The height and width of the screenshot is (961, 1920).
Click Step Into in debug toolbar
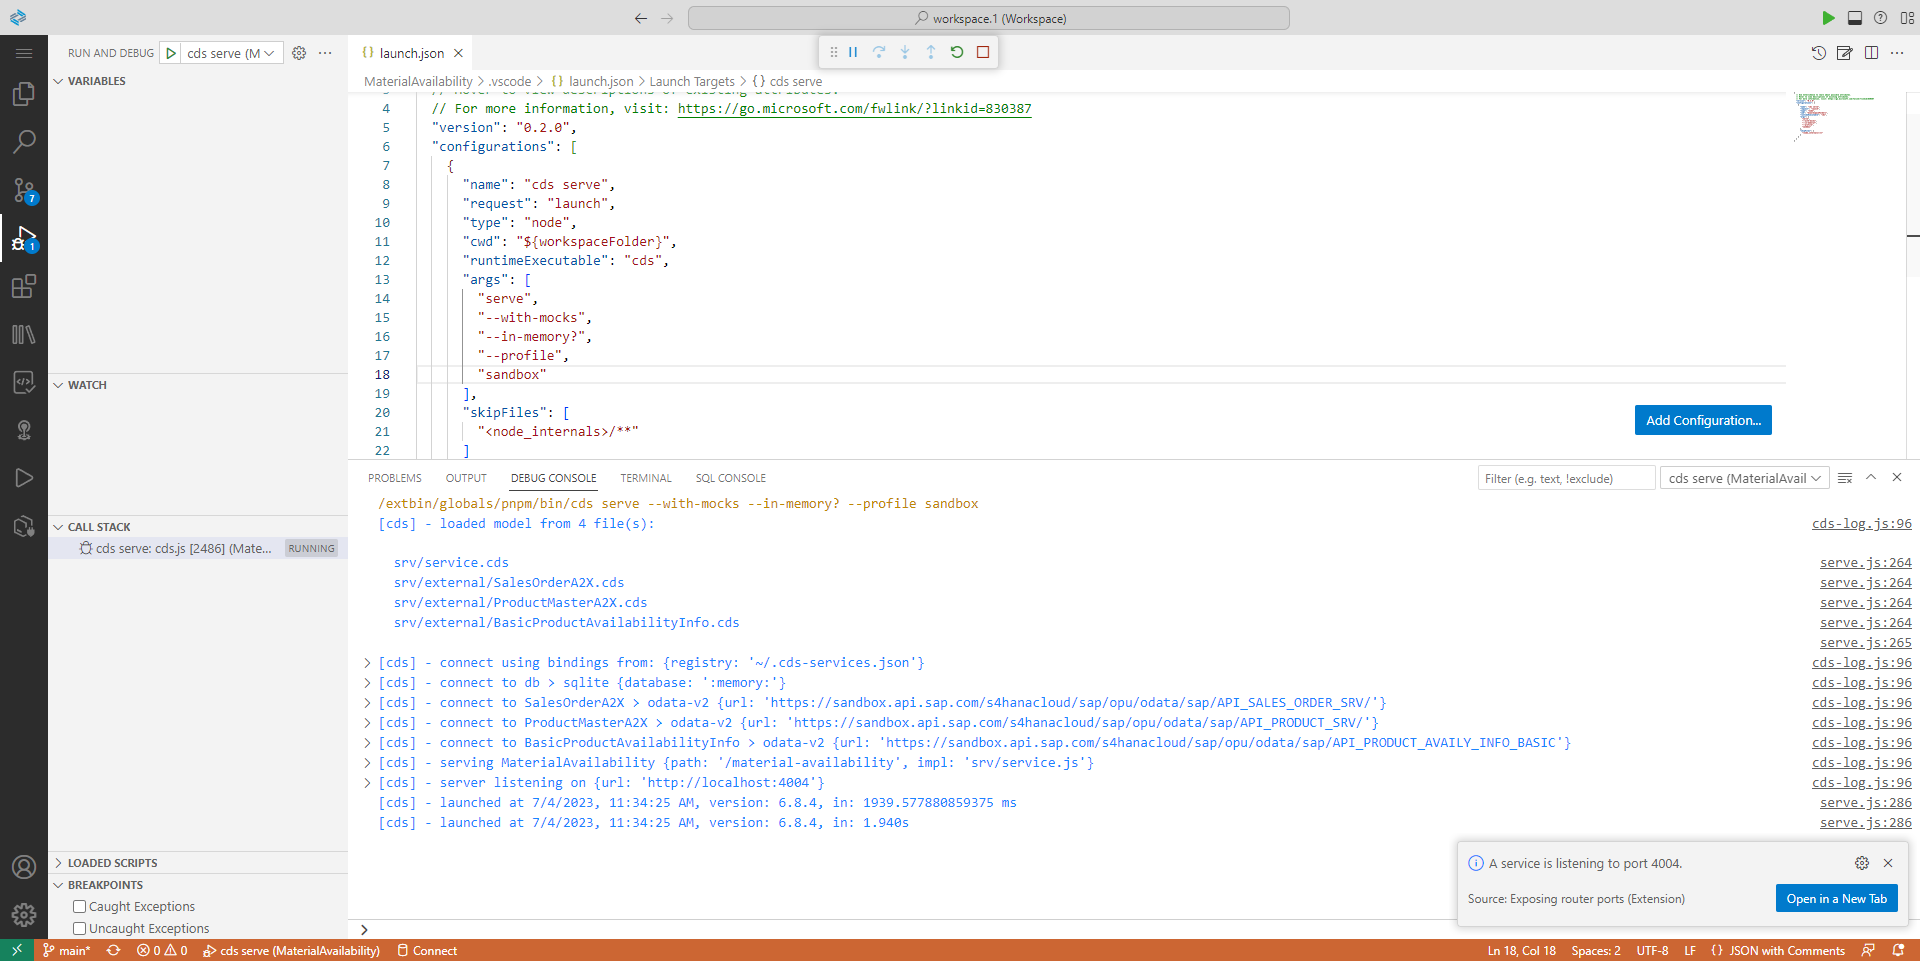(905, 52)
